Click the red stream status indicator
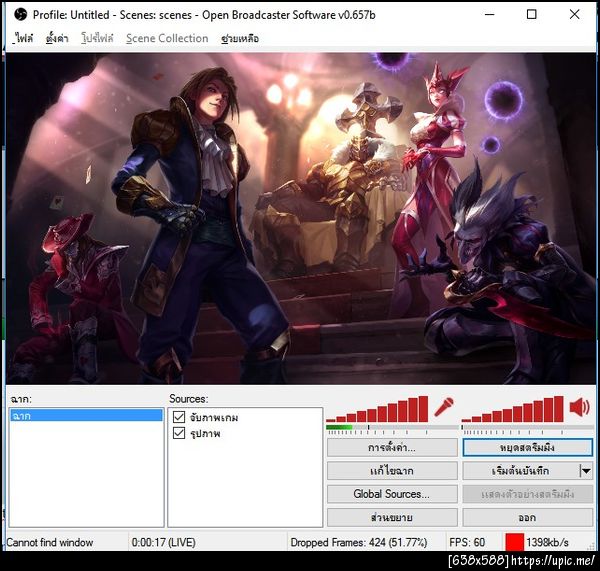Image resolution: width=600 pixels, height=571 pixels. click(514, 542)
